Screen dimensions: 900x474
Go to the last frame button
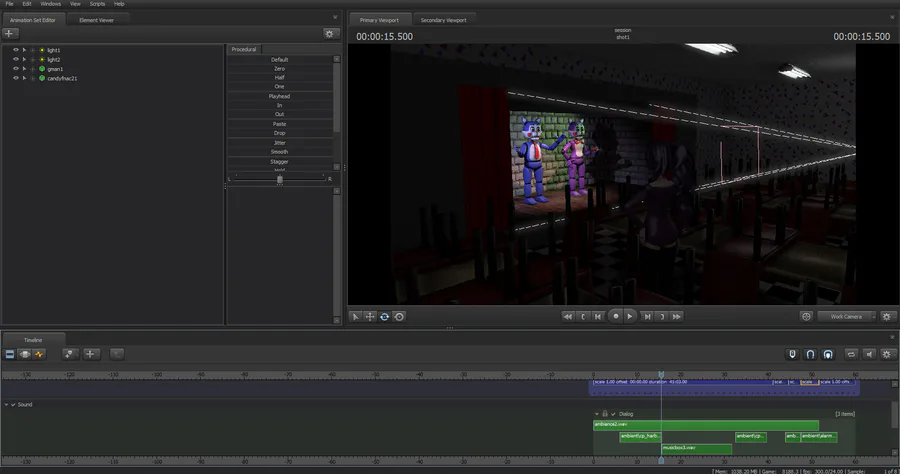pyautogui.click(x=647, y=316)
